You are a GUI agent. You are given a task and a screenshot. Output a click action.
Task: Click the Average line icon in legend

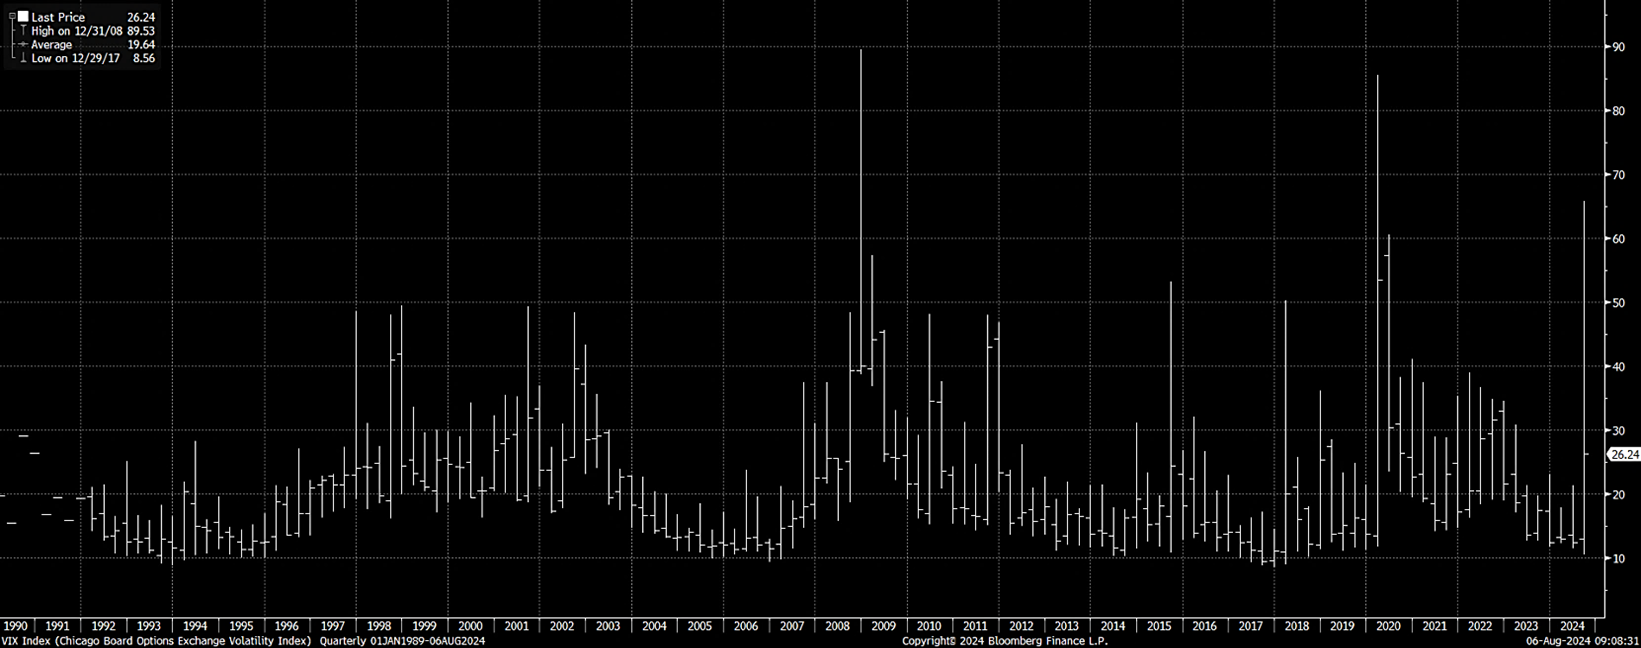pyautogui.click(x=23, y=45)
